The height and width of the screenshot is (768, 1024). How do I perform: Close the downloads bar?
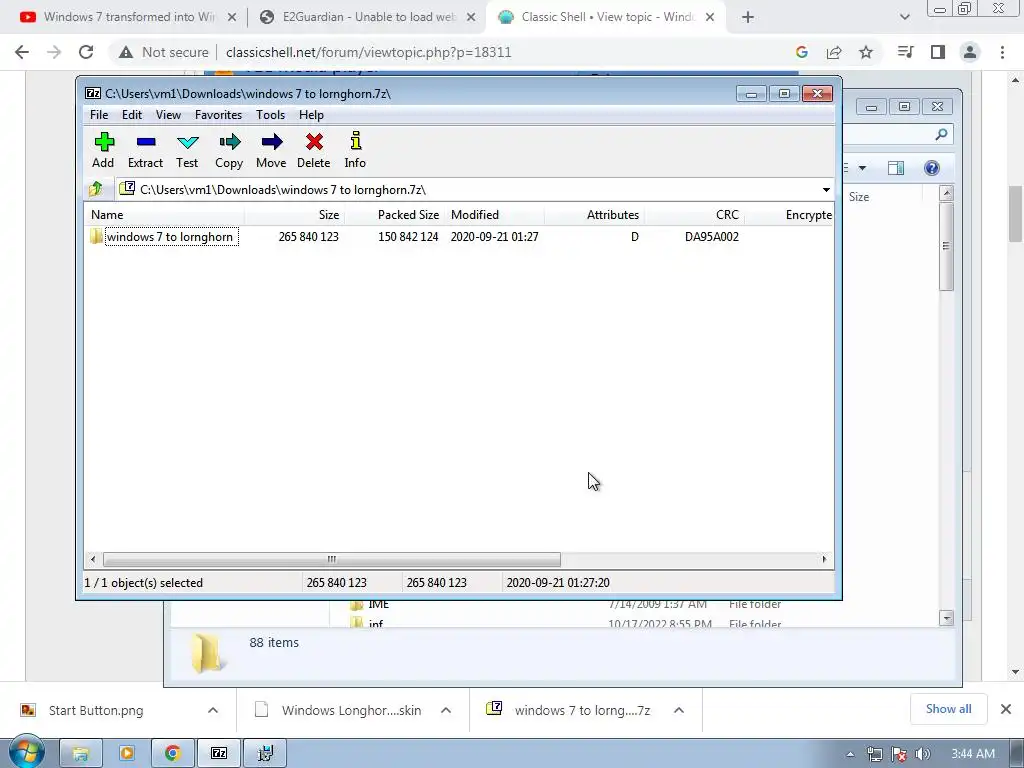click(1006, 709)
